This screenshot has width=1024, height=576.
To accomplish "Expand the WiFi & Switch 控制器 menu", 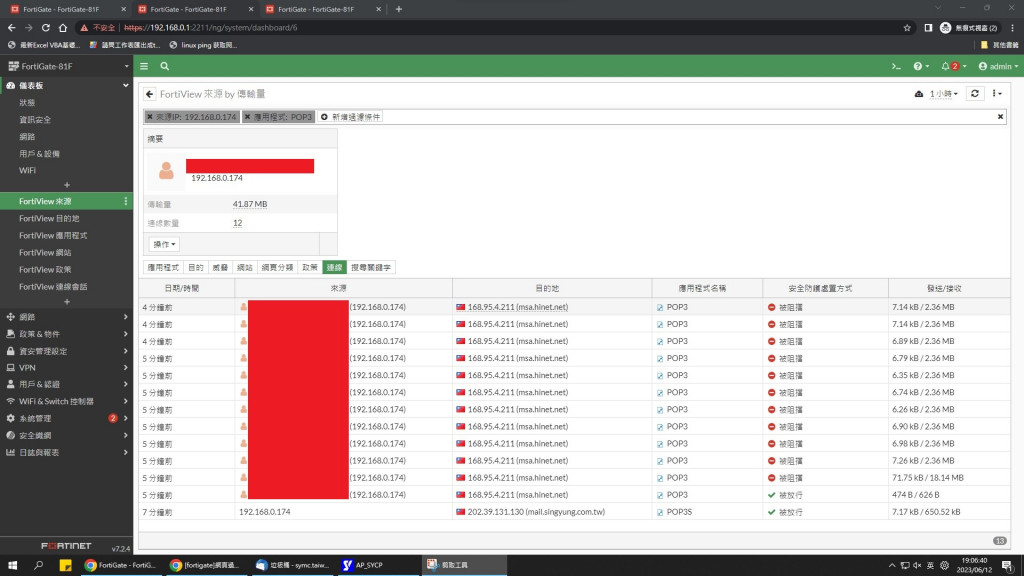I will pos(67,401).
